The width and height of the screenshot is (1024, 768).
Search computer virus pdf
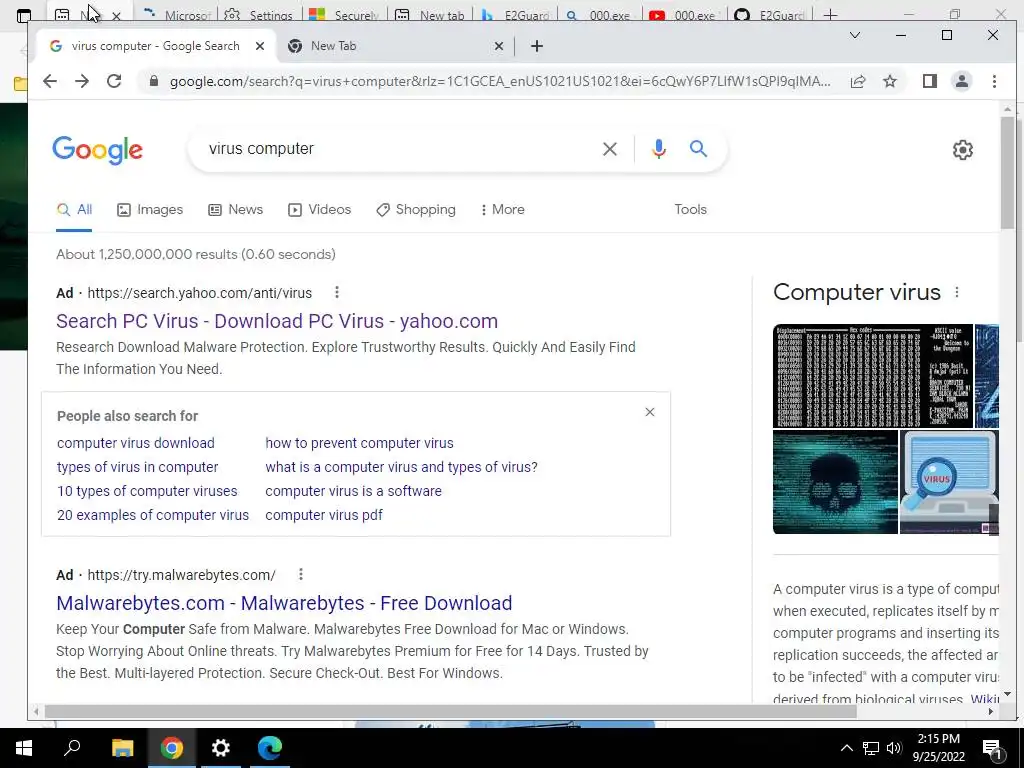pos(324,515)
